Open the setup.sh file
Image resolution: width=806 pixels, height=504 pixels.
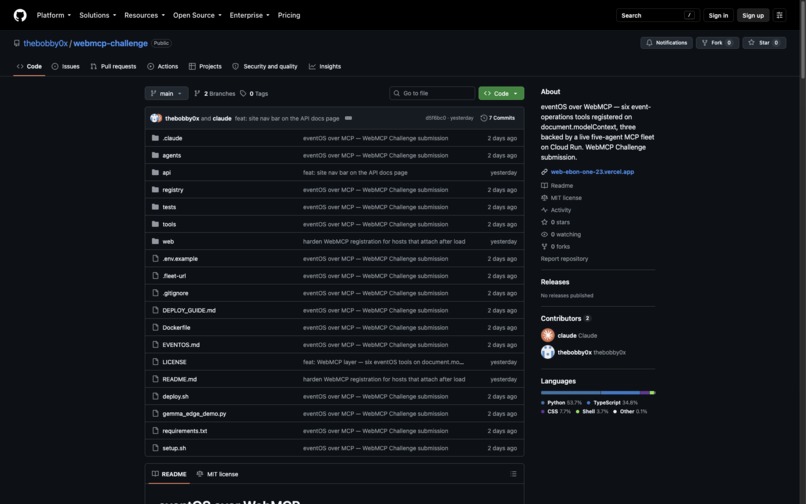[x=174, y=448]
